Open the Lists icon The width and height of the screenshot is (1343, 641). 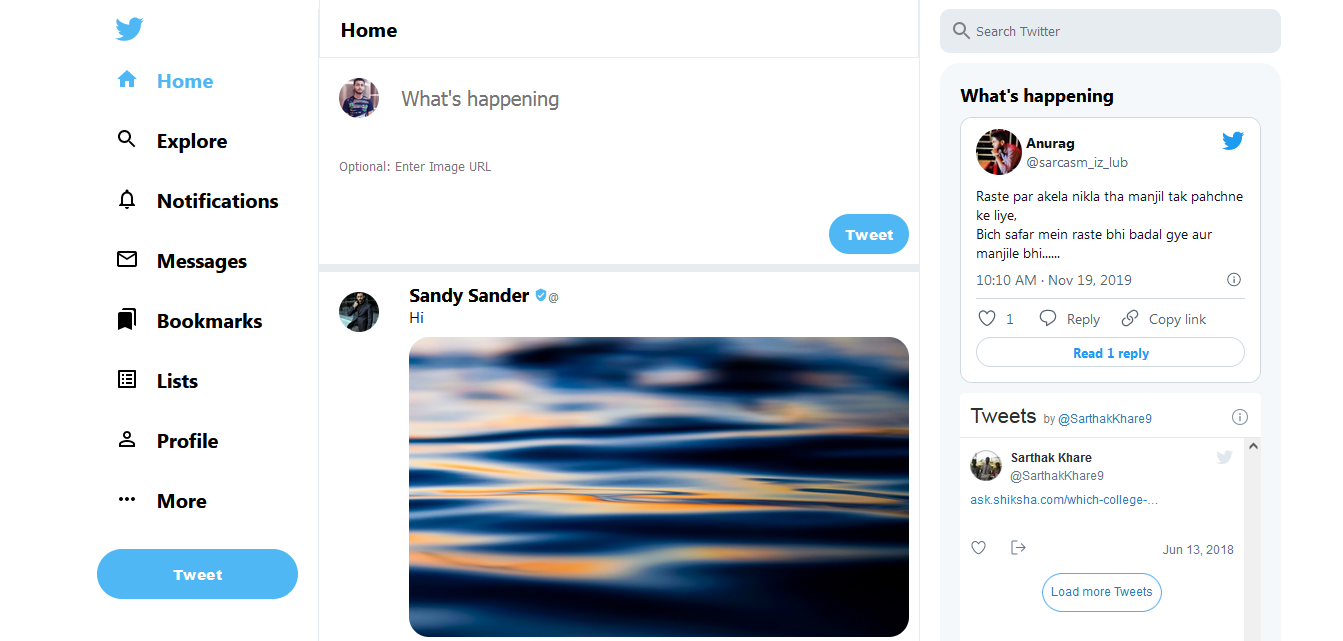tap(127, 380)
